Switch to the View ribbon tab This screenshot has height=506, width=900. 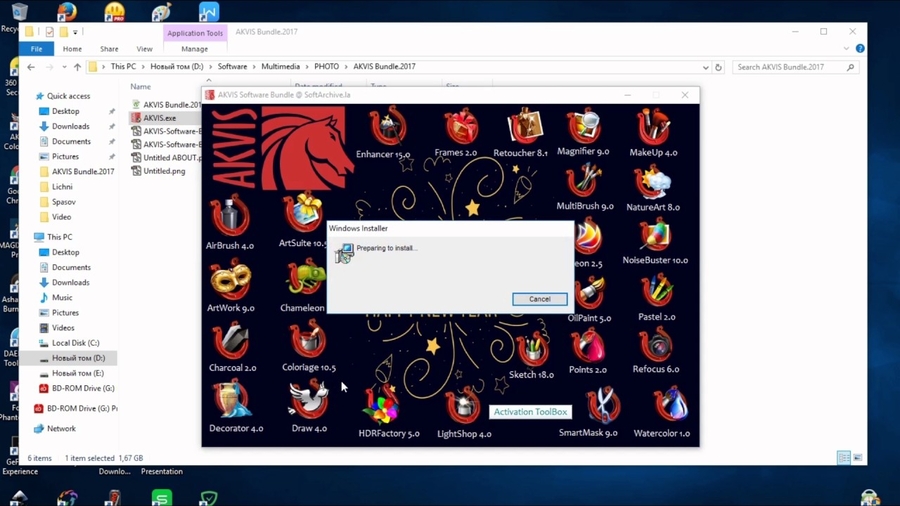[144, 49]
